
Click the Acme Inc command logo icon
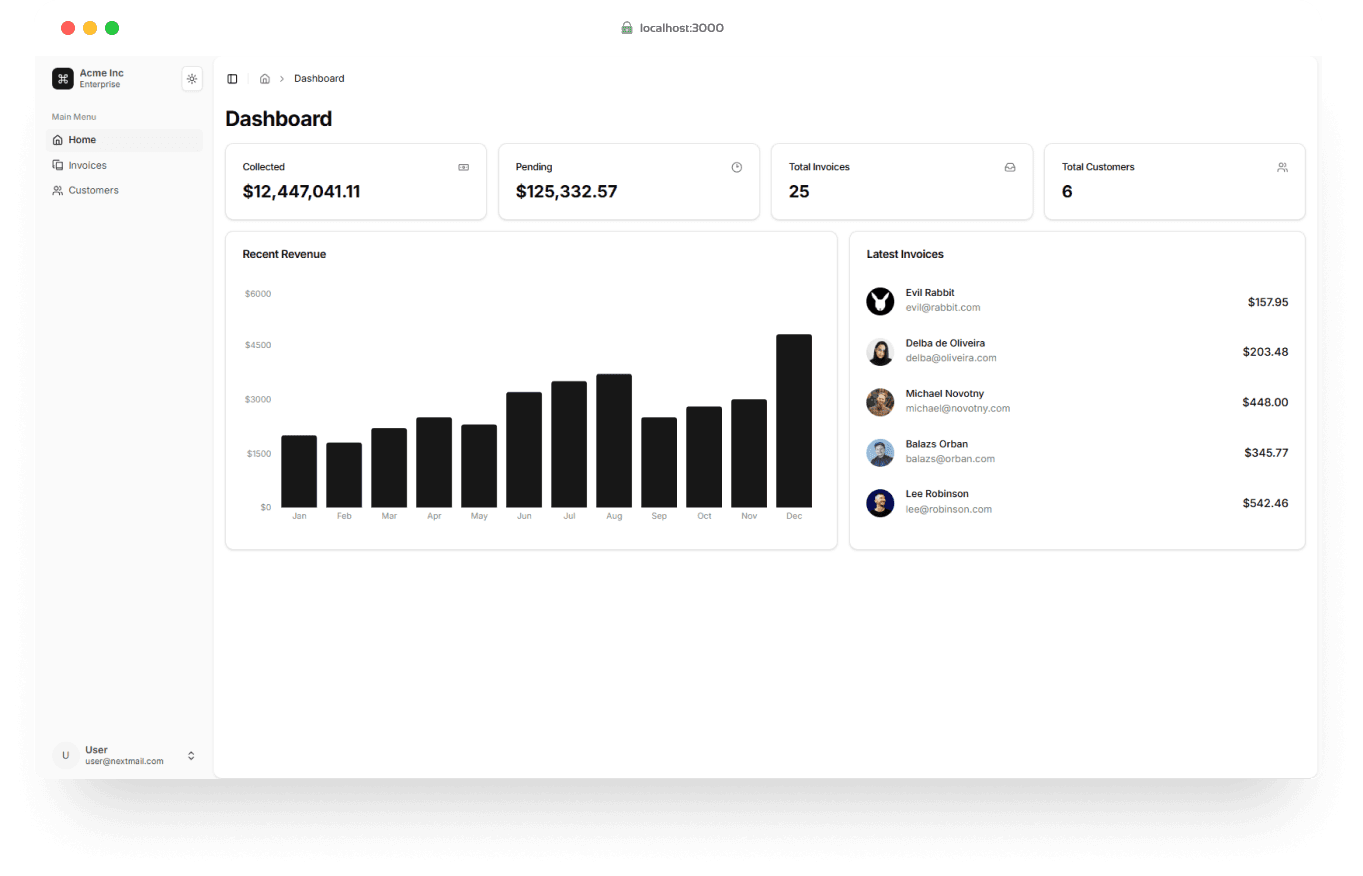(61, 78)
